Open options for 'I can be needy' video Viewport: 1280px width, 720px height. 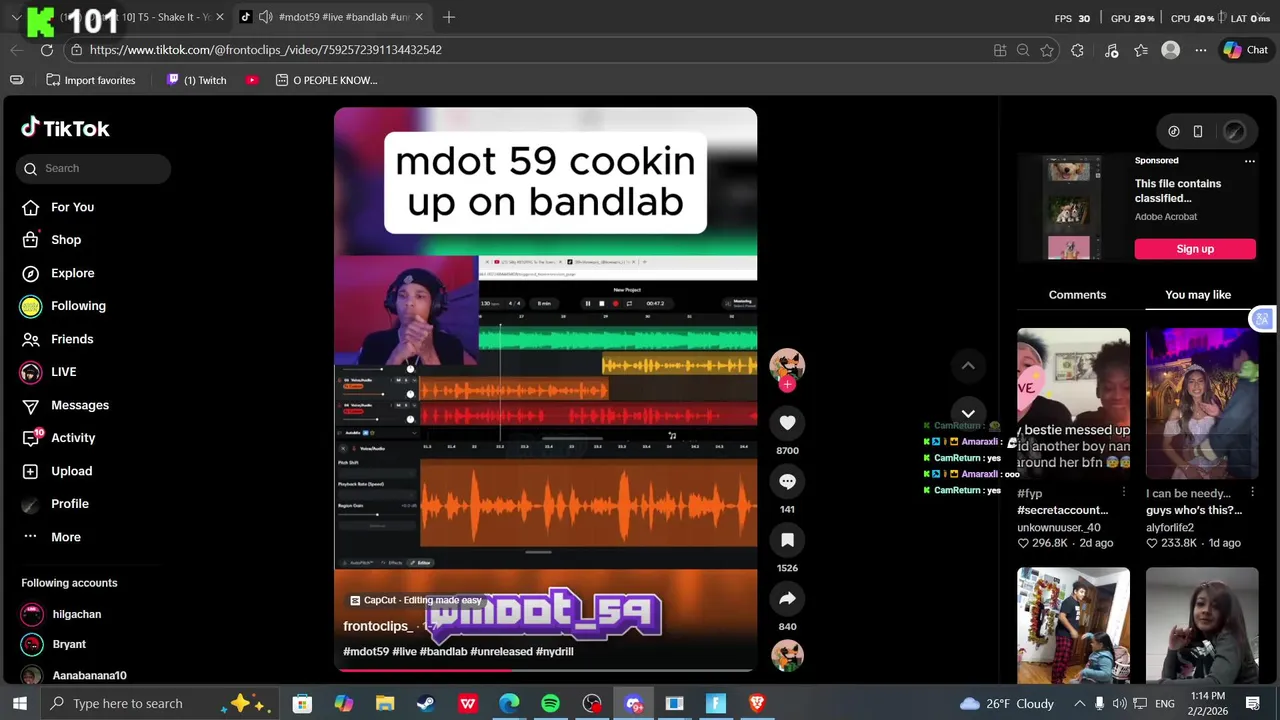coord(1252,493)
